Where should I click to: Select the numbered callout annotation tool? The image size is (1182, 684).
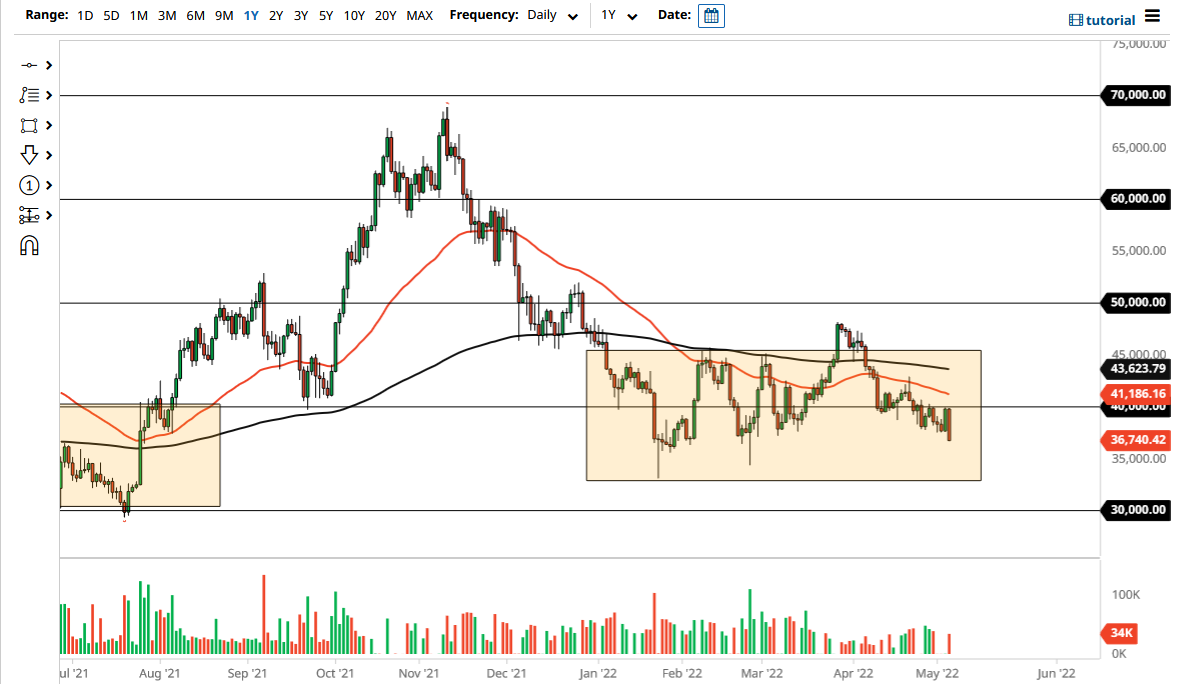[29, 185]
